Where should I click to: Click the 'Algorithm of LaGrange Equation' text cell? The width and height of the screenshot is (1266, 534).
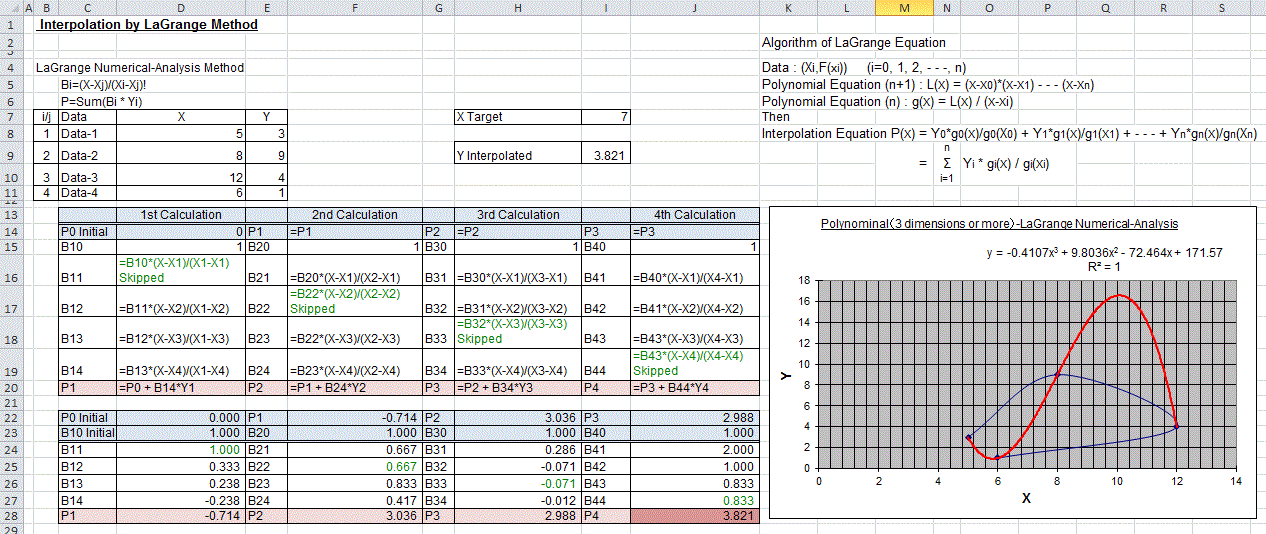coord(853,43)
